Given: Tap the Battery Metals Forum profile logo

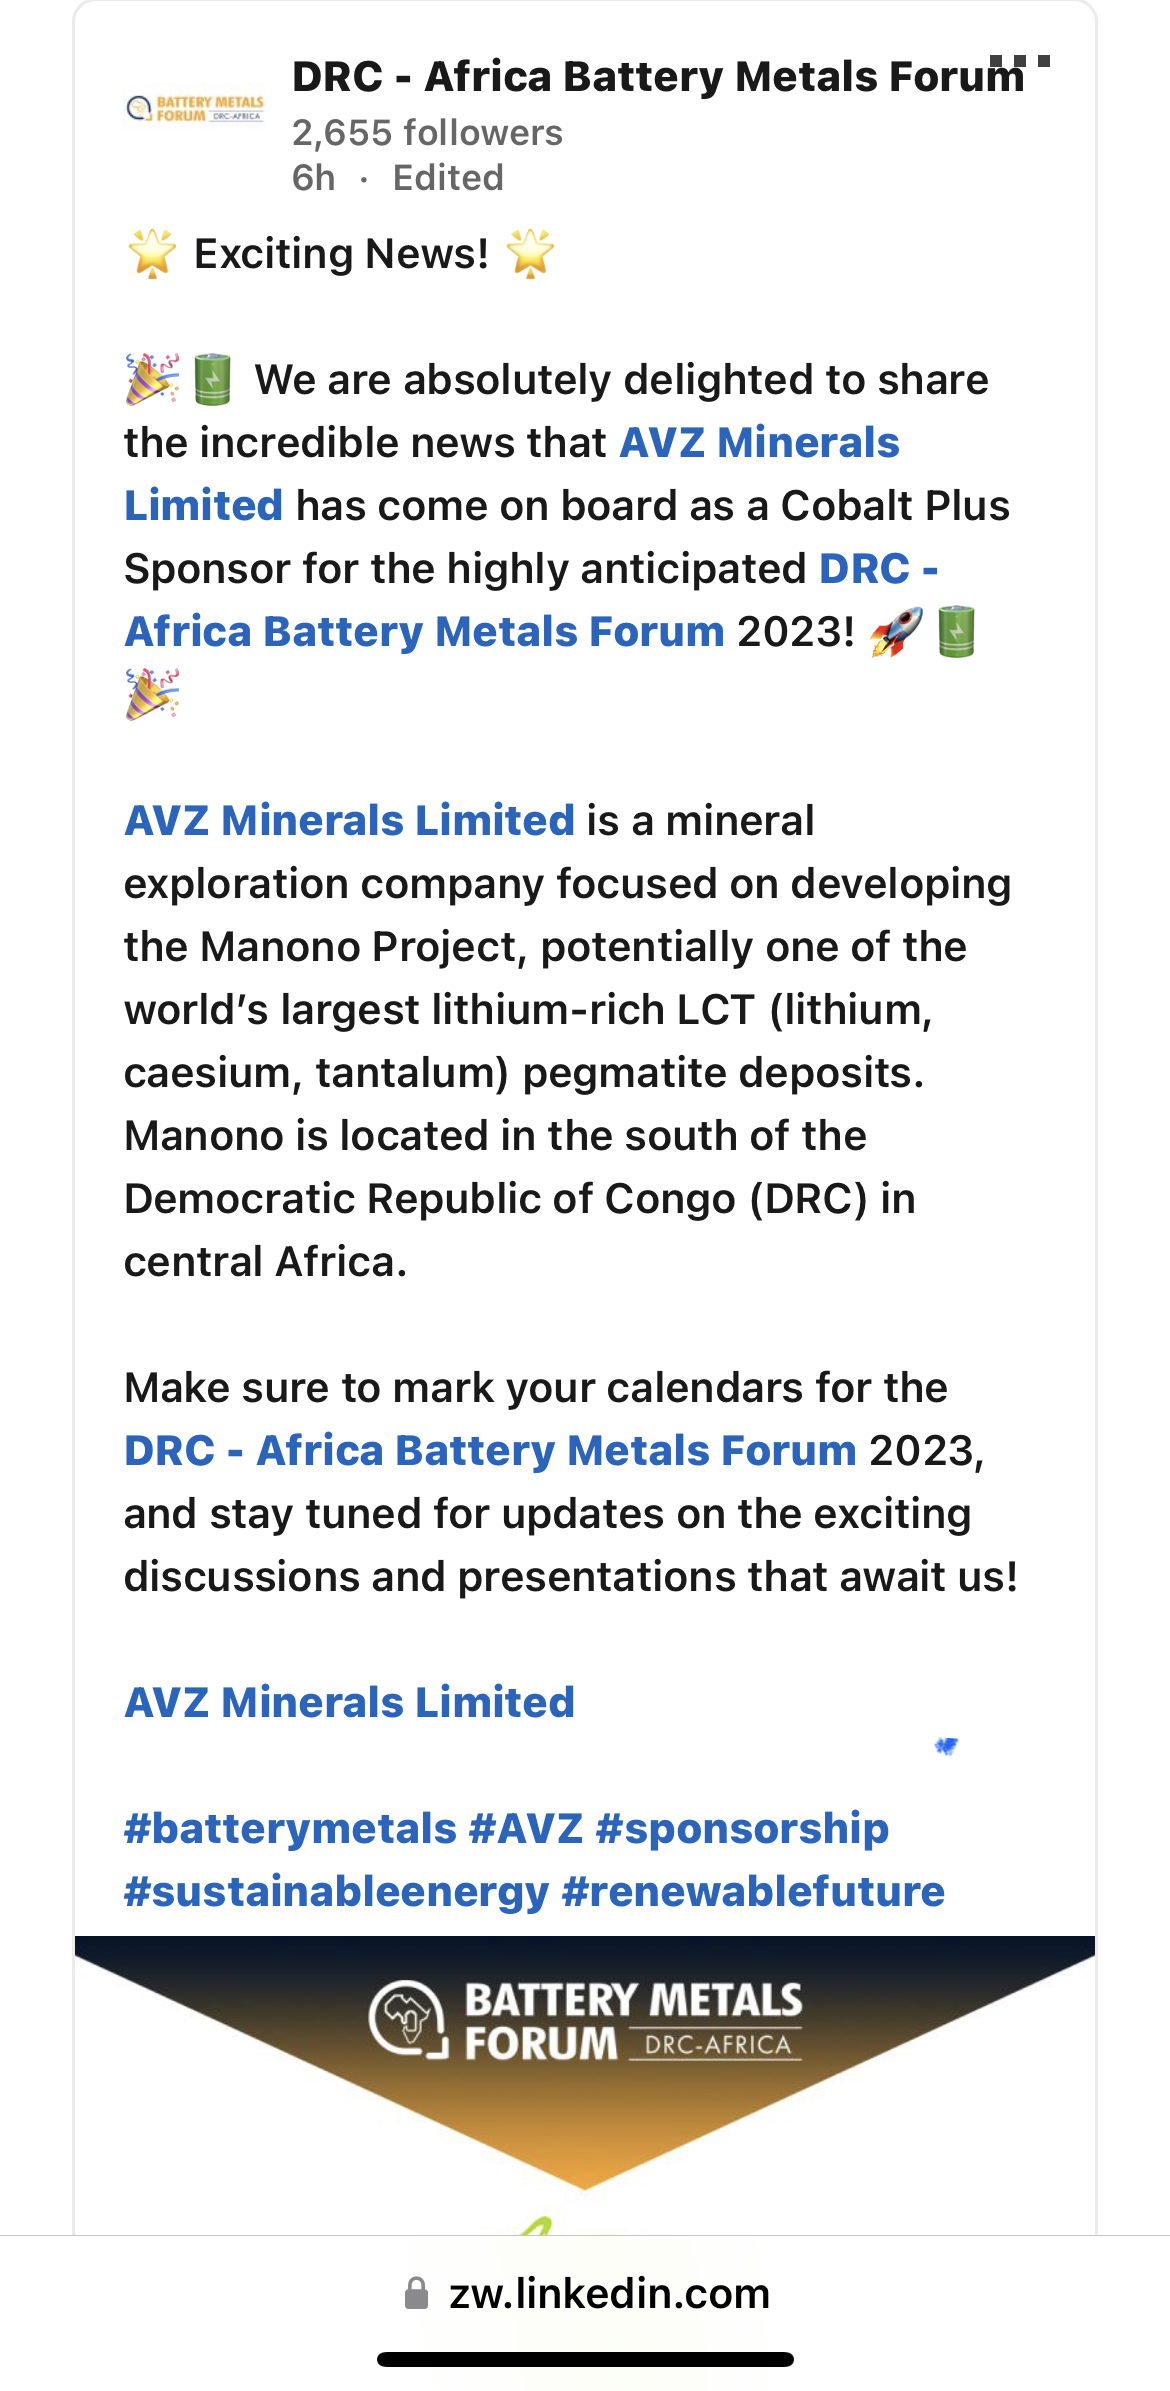Looking at the screenshot, I should coord(195,109).
